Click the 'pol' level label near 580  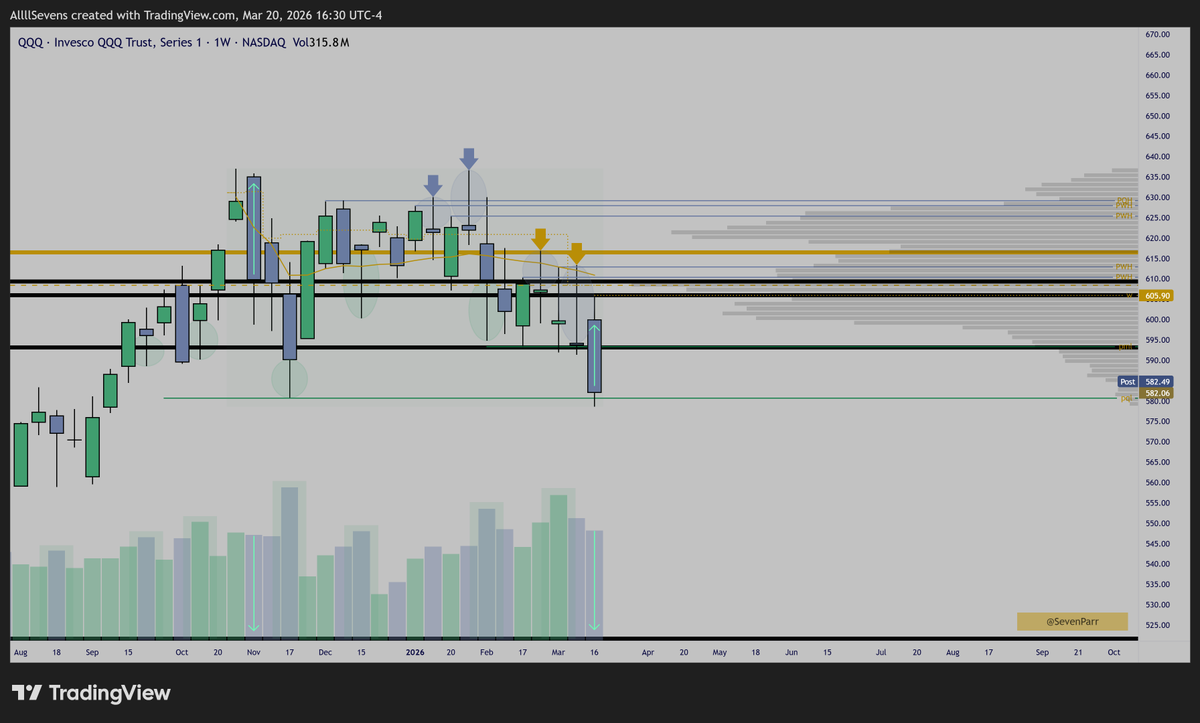click(1126, 398)
